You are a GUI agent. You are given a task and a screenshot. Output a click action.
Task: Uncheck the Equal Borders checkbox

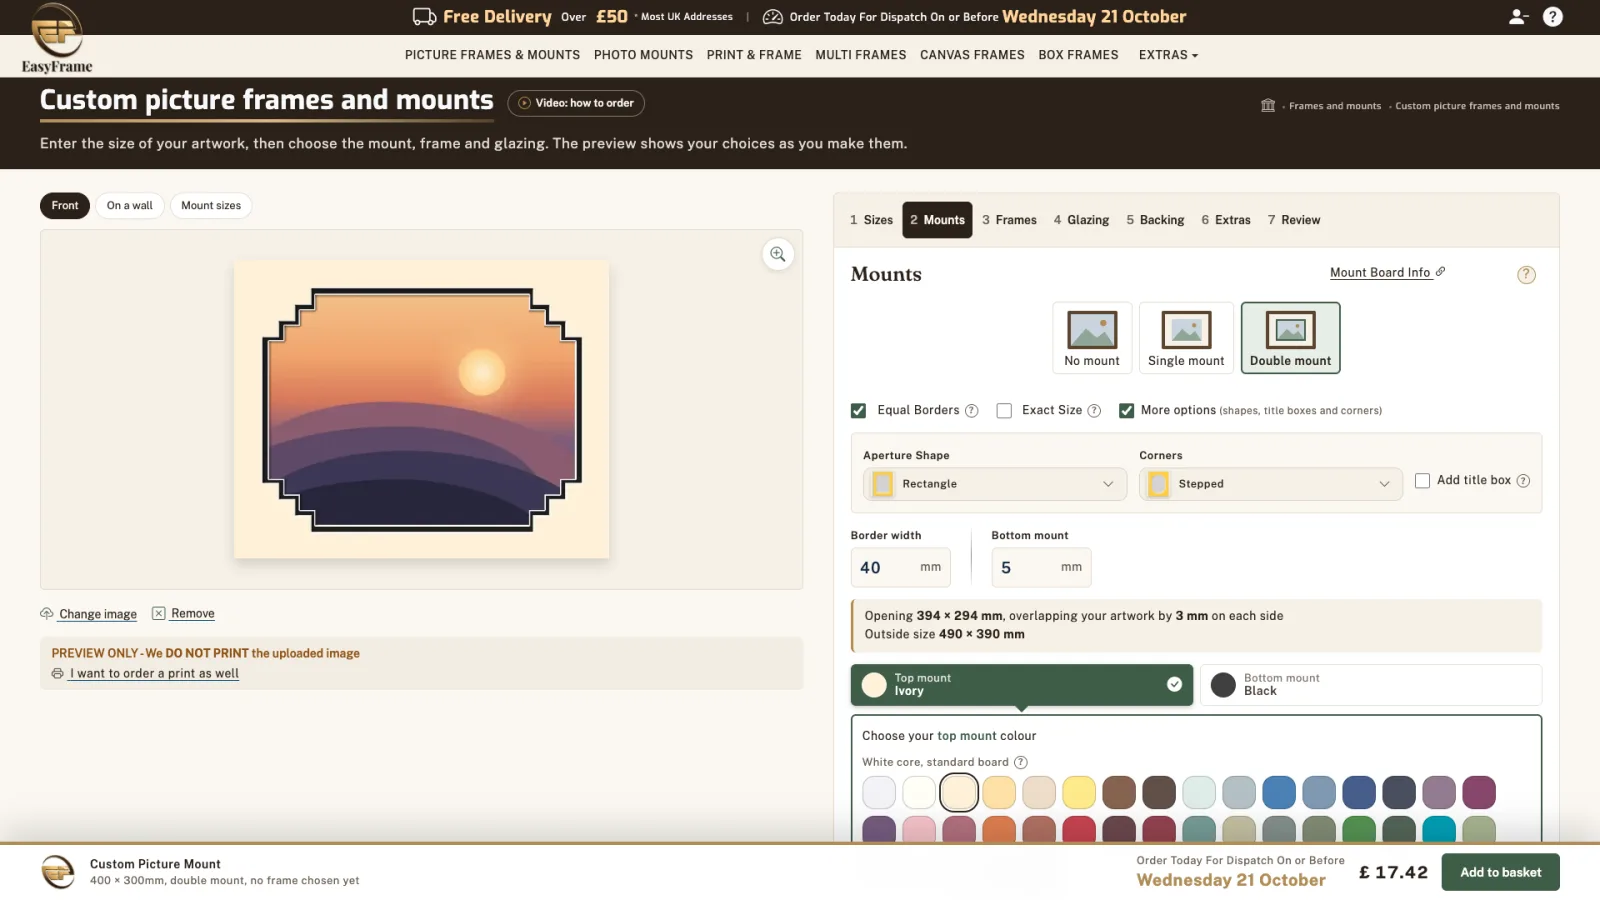pyautogui.click(x=858, y=411)
